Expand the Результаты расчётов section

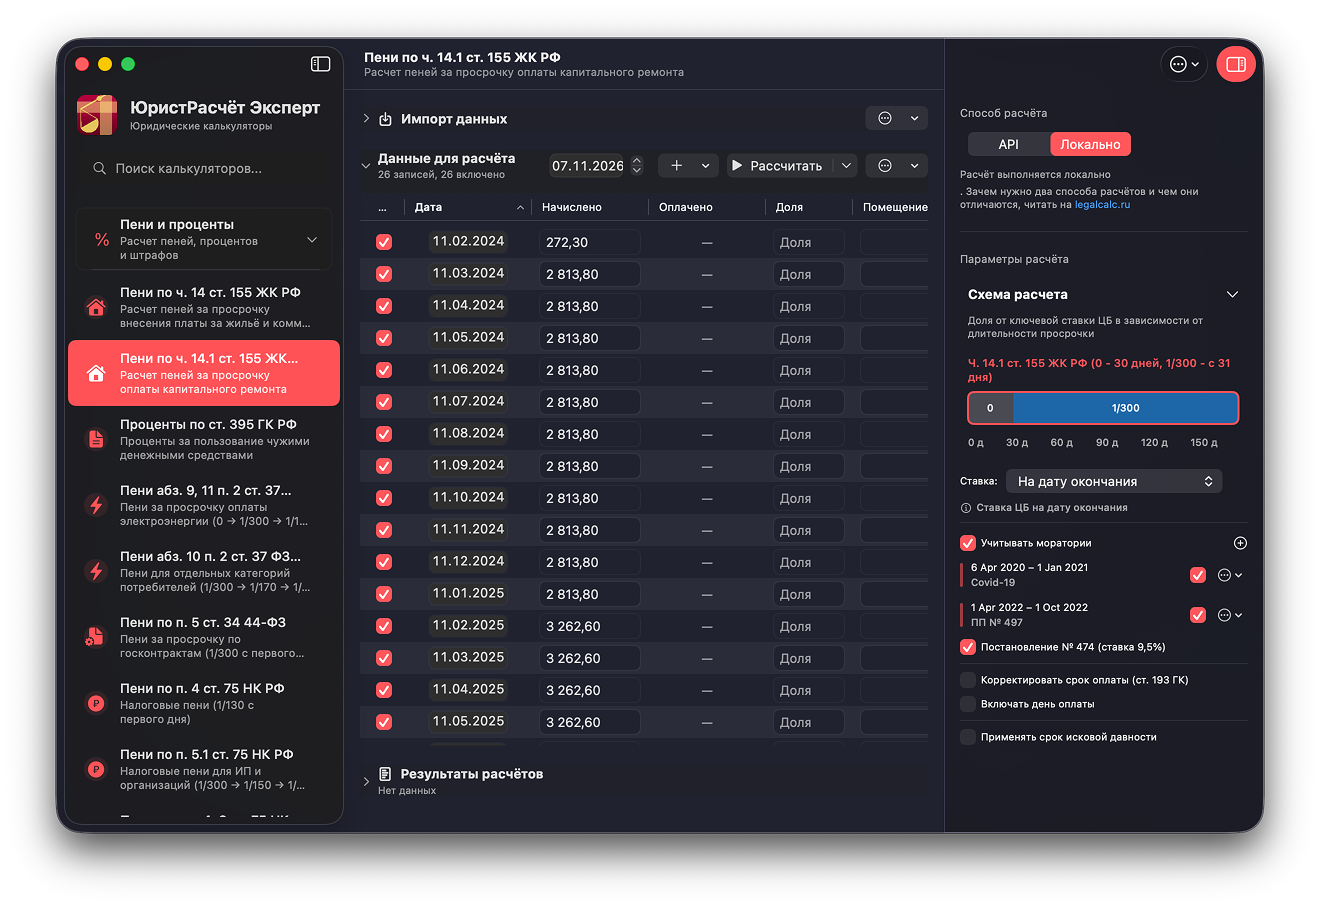[x=366, y=781]
